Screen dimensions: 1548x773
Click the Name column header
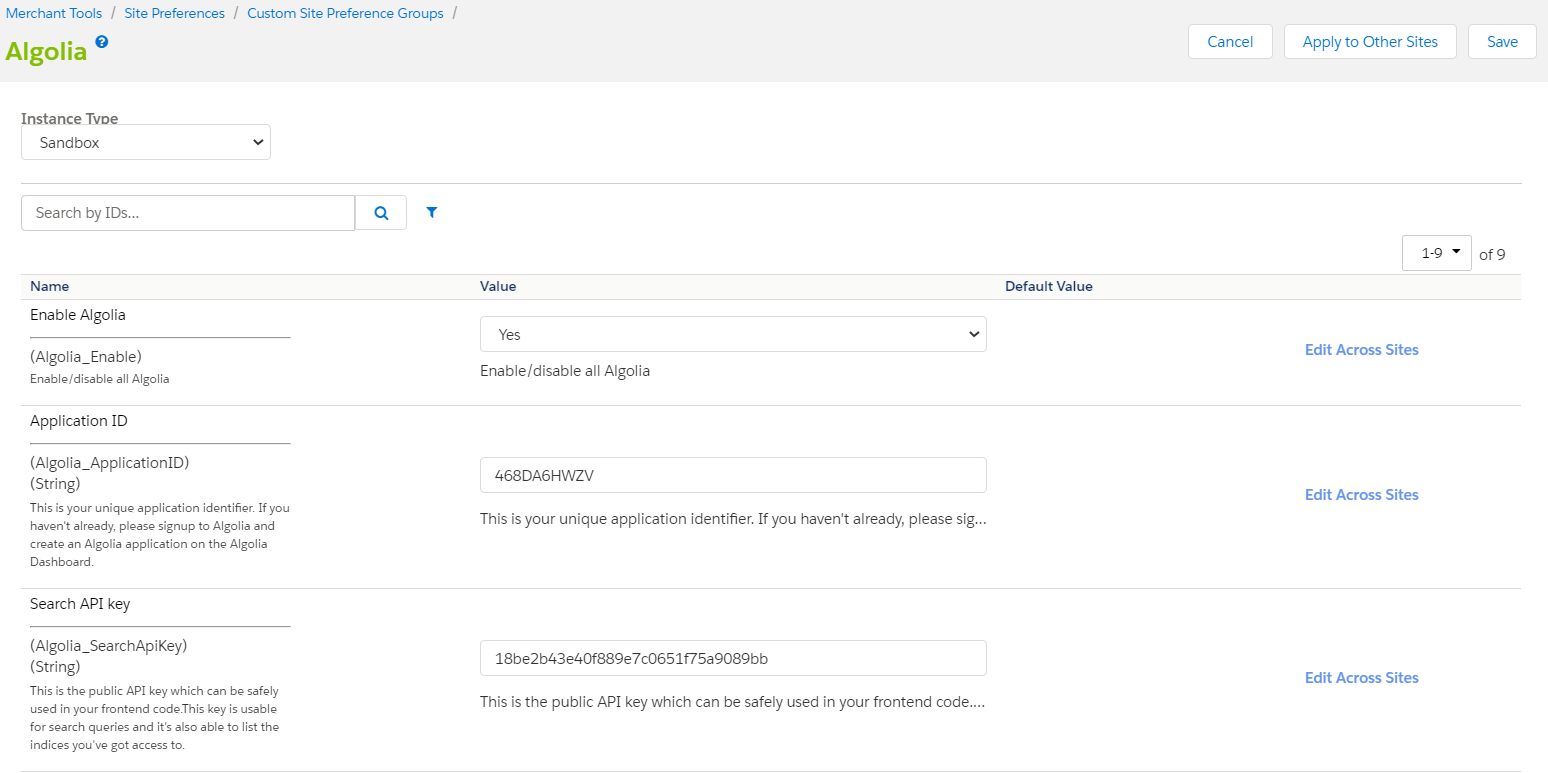[x=50, y=286]
